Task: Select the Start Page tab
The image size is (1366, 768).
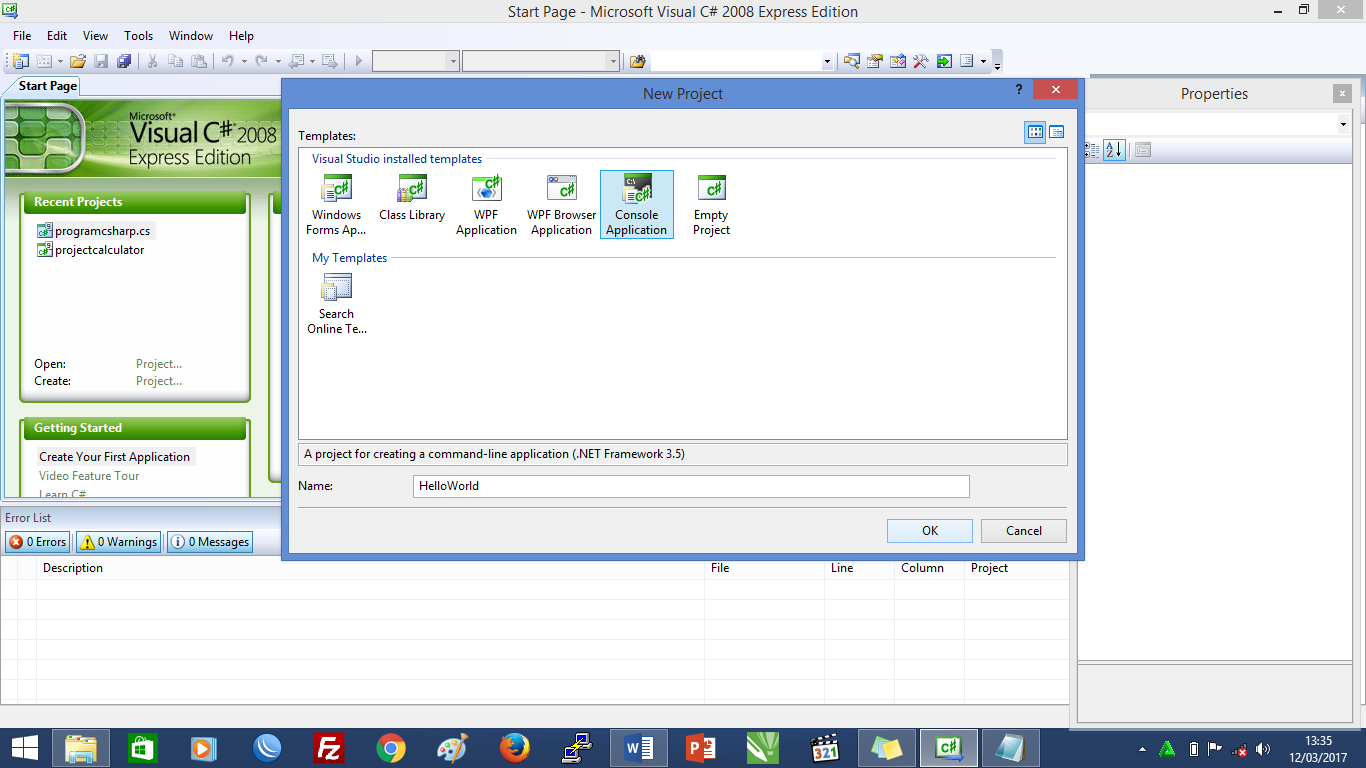Action: 47,86
